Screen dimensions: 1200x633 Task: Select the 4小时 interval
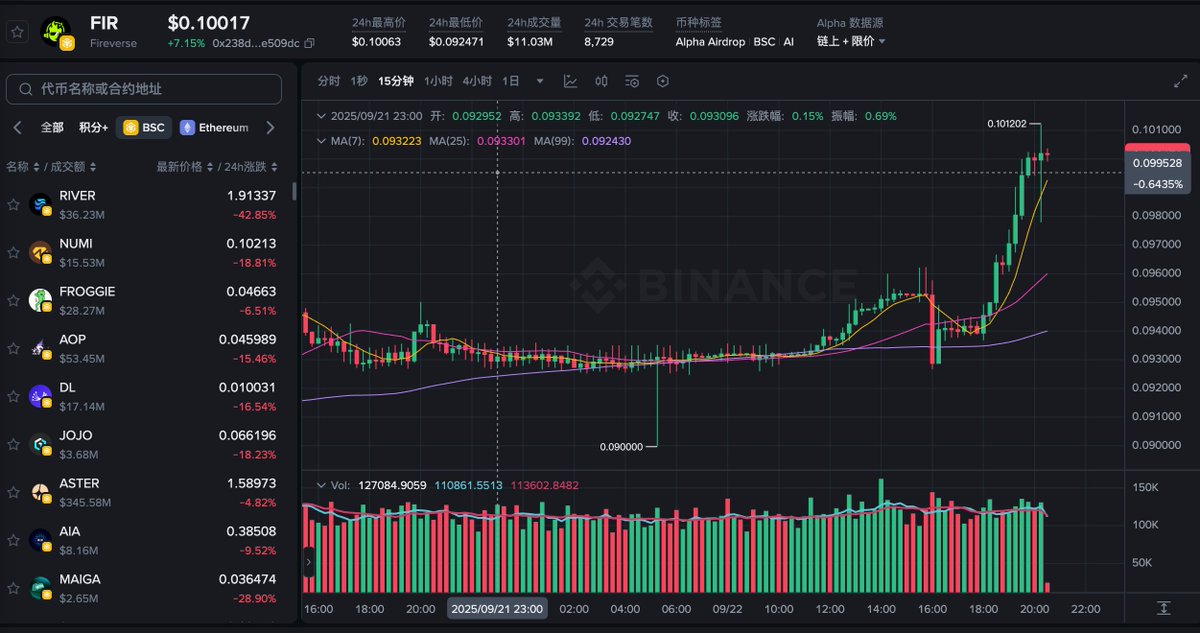click(477, 81)
